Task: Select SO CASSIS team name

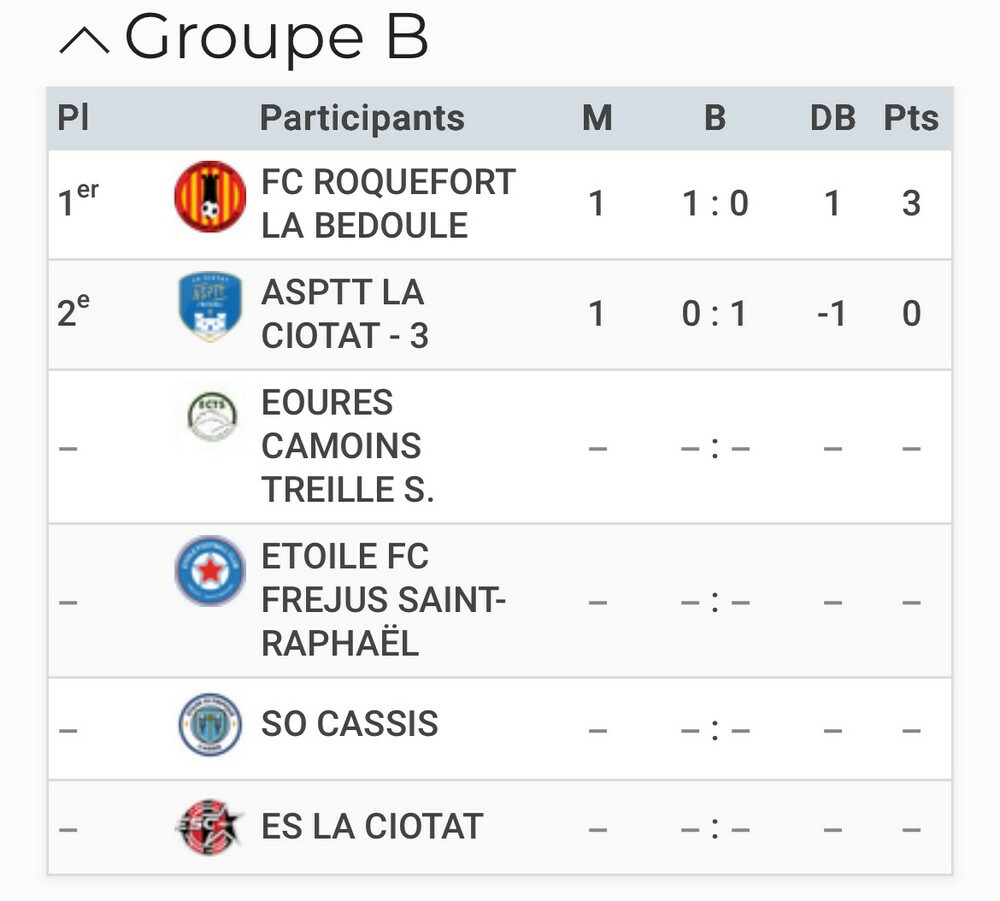Action: (x=350, y=724)
